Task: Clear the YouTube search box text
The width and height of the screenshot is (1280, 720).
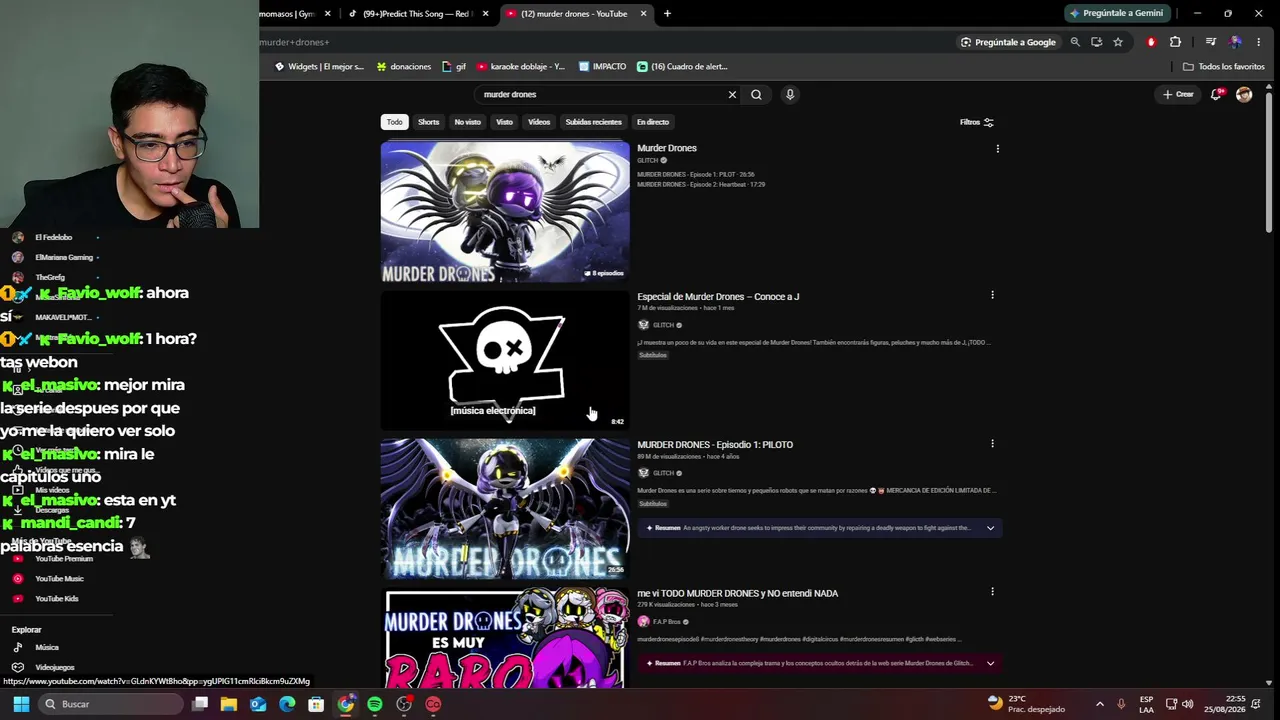Action: pyautogui.click(x=732, y=94)
